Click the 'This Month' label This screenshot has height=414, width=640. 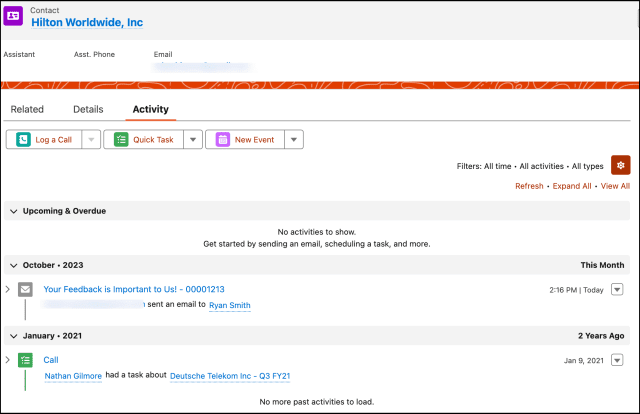602,265
